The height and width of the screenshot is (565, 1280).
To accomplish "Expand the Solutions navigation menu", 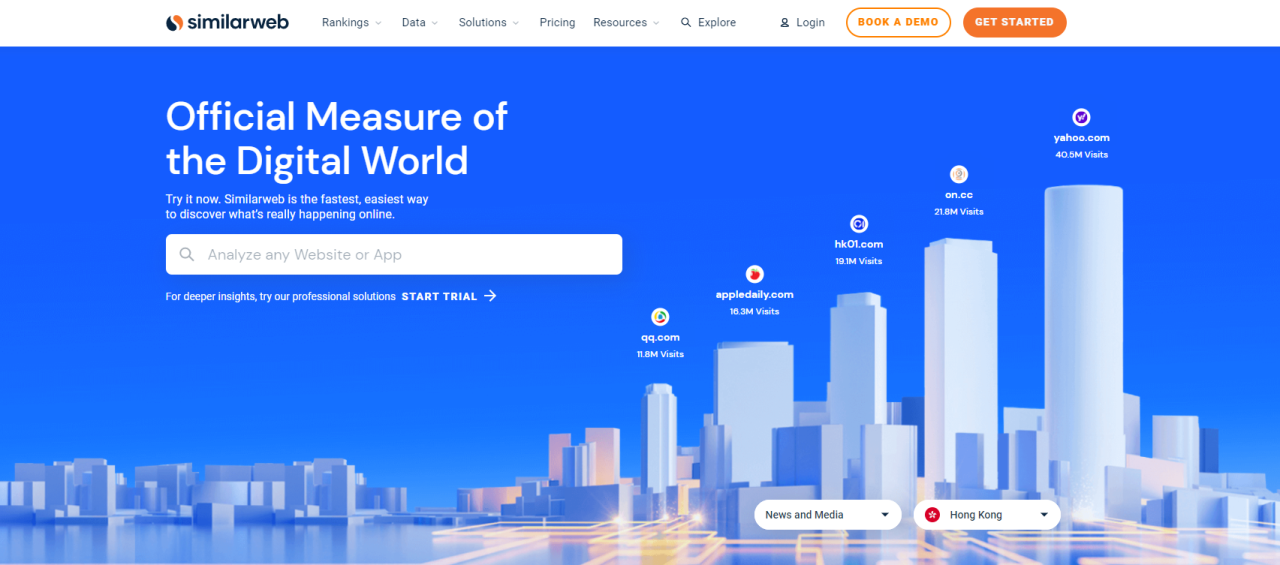I will (x=488, y=22).
